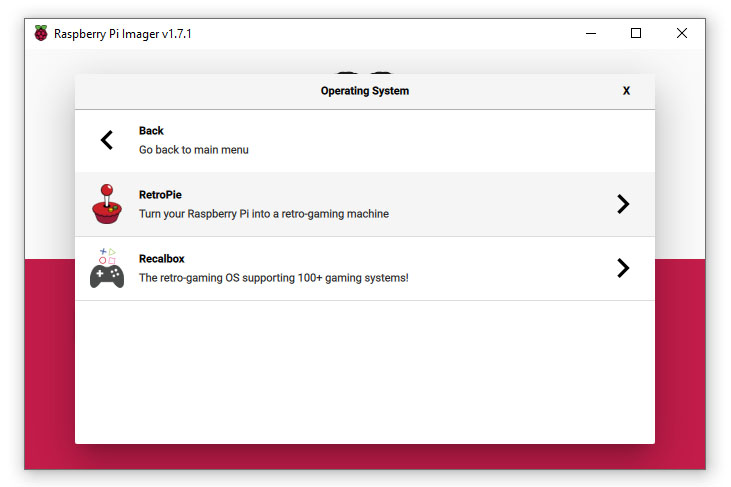Click the Raspberry Pi logo in title bar
This screenshot has width=731, height=487.
pos(41,33)
